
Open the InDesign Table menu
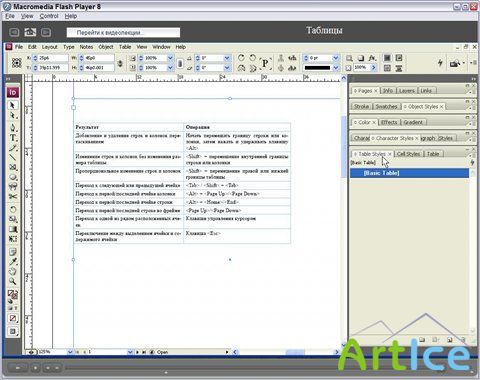click(125, 47)
